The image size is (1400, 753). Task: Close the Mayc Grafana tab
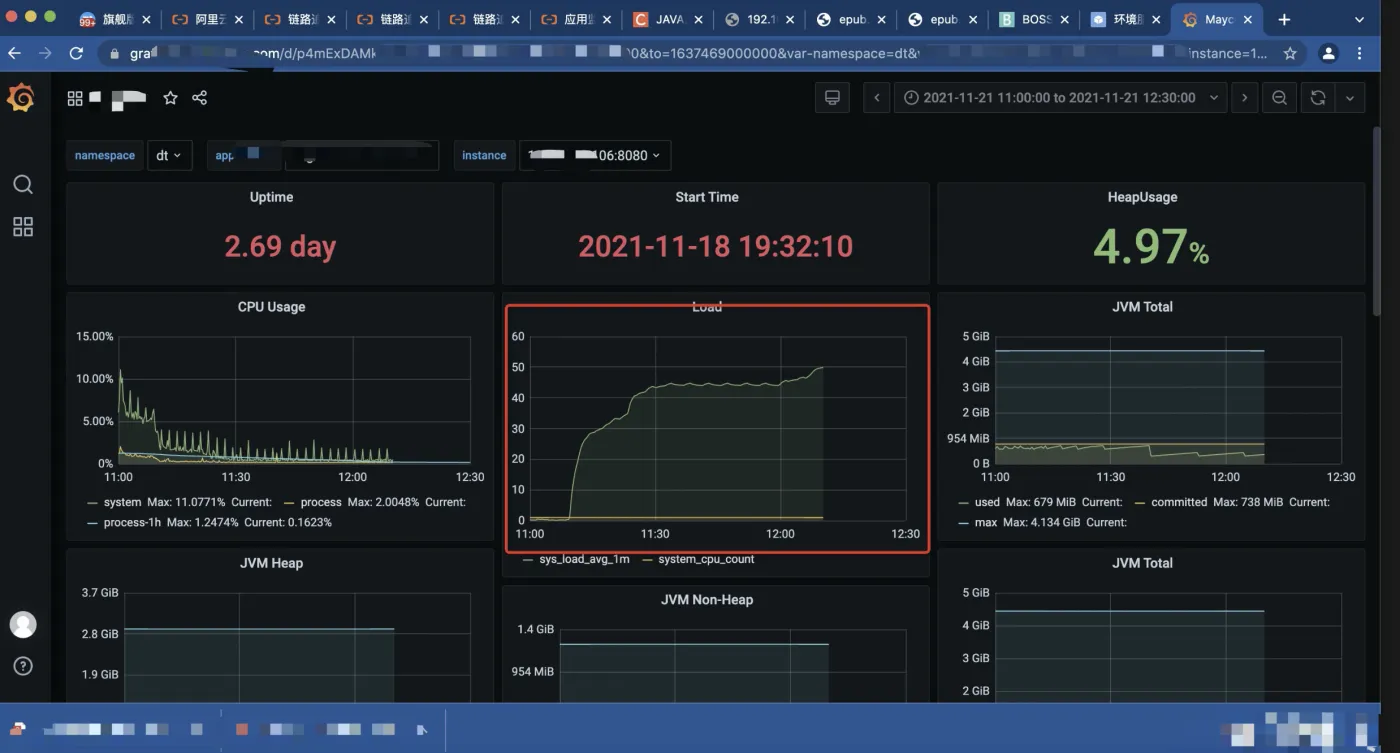click(1248, 19)
